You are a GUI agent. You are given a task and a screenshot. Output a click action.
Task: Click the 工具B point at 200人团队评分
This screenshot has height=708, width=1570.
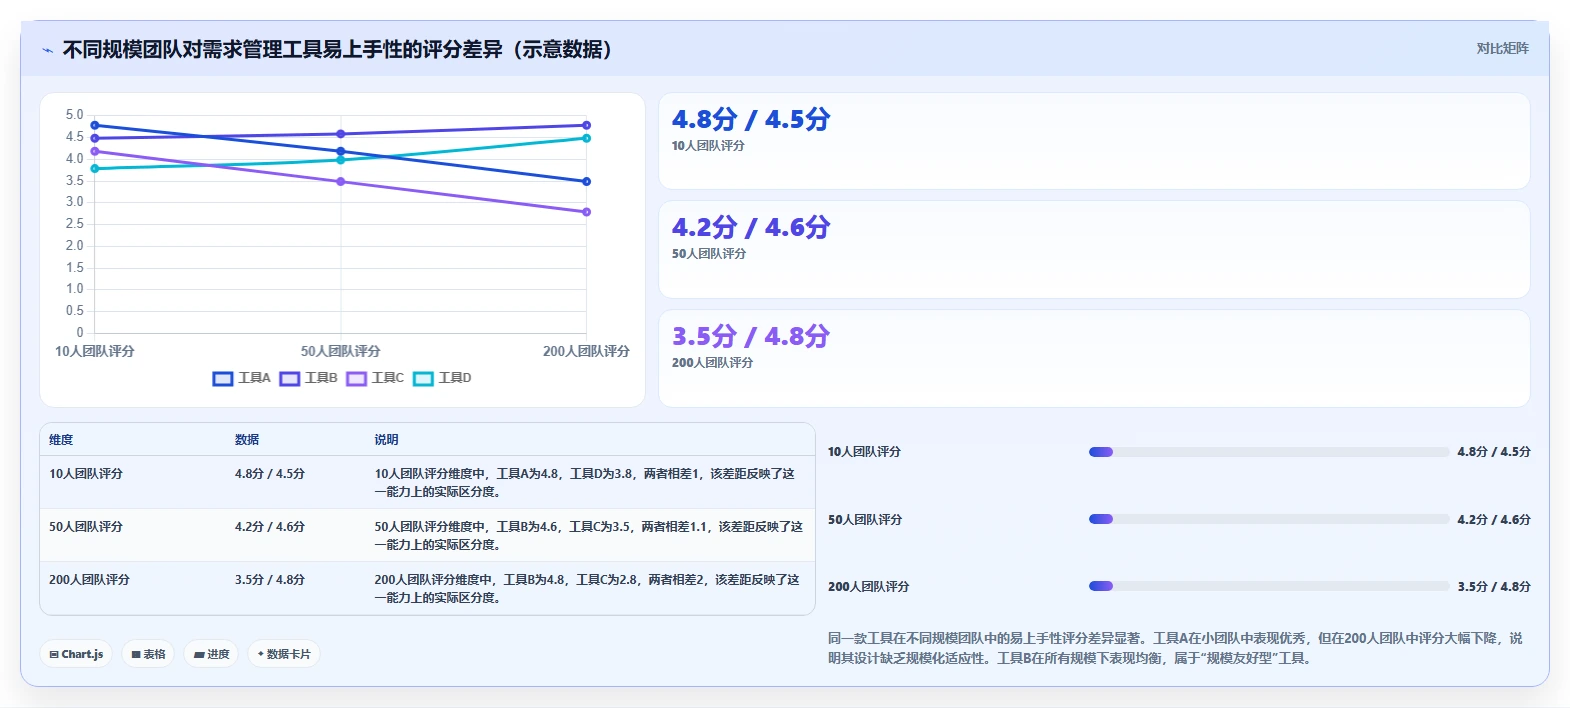(x=587, y=125)
